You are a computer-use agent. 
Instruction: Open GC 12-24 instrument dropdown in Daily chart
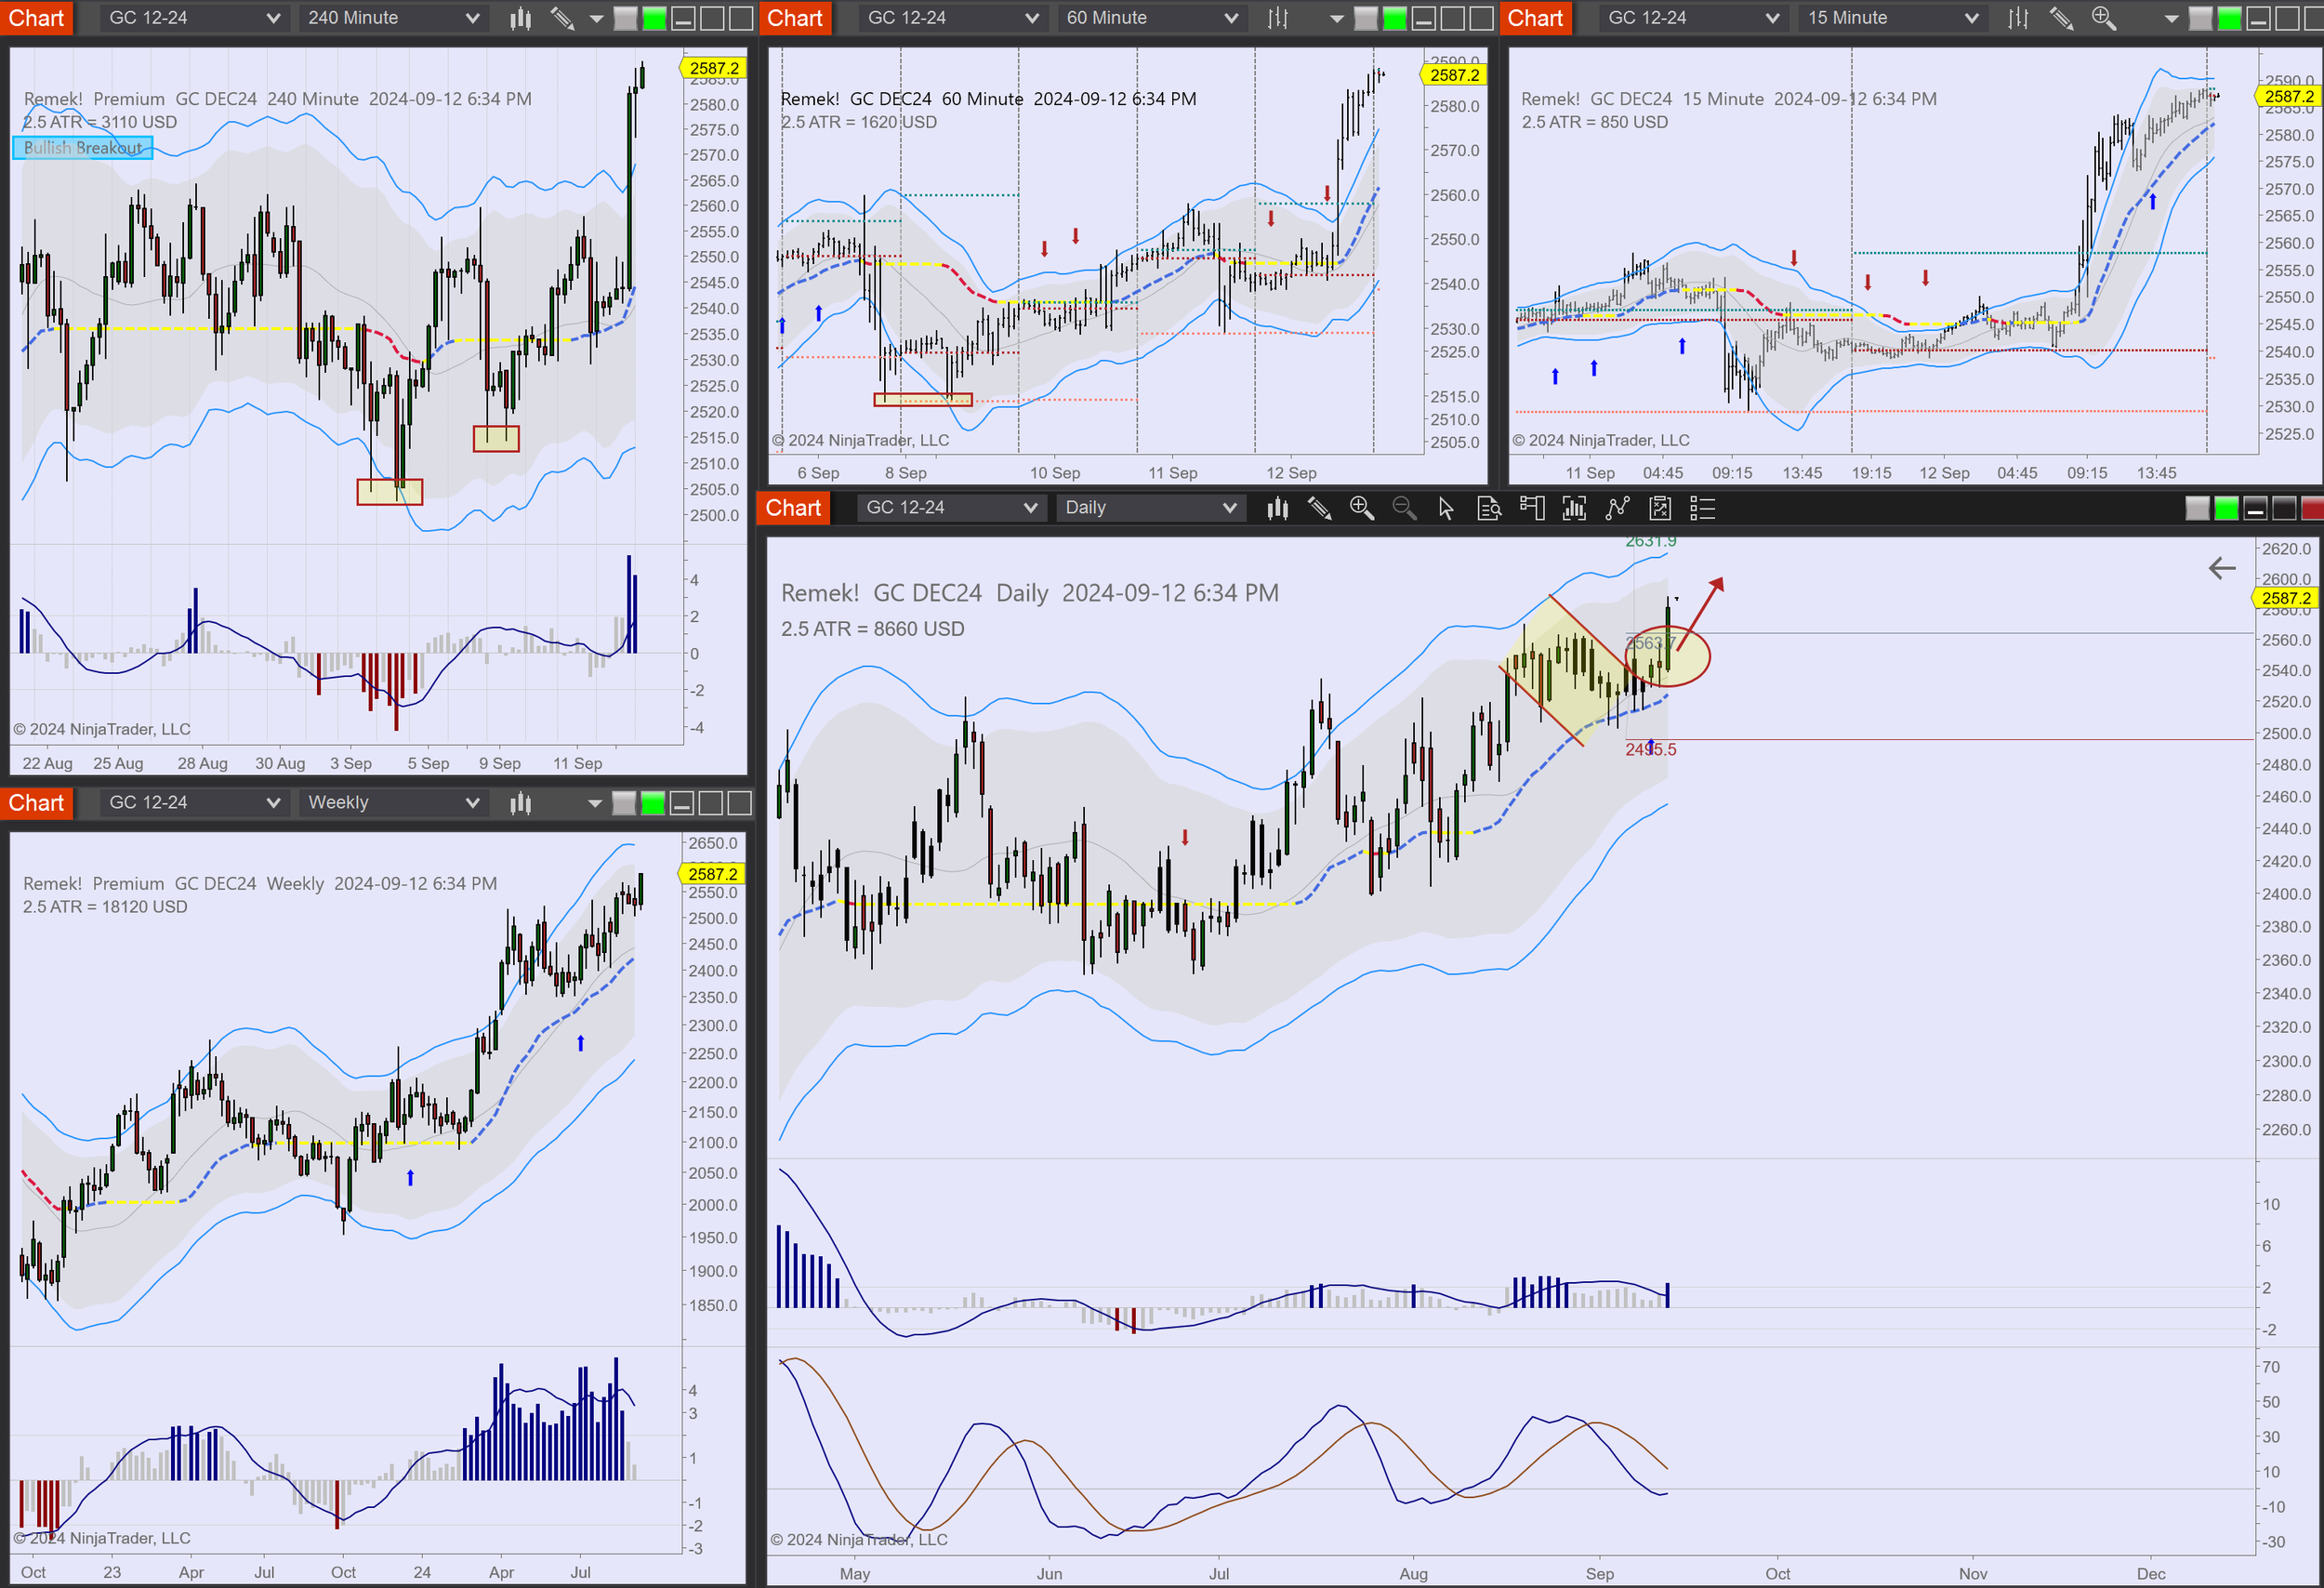pyautogui.click(x=951, y=508)
